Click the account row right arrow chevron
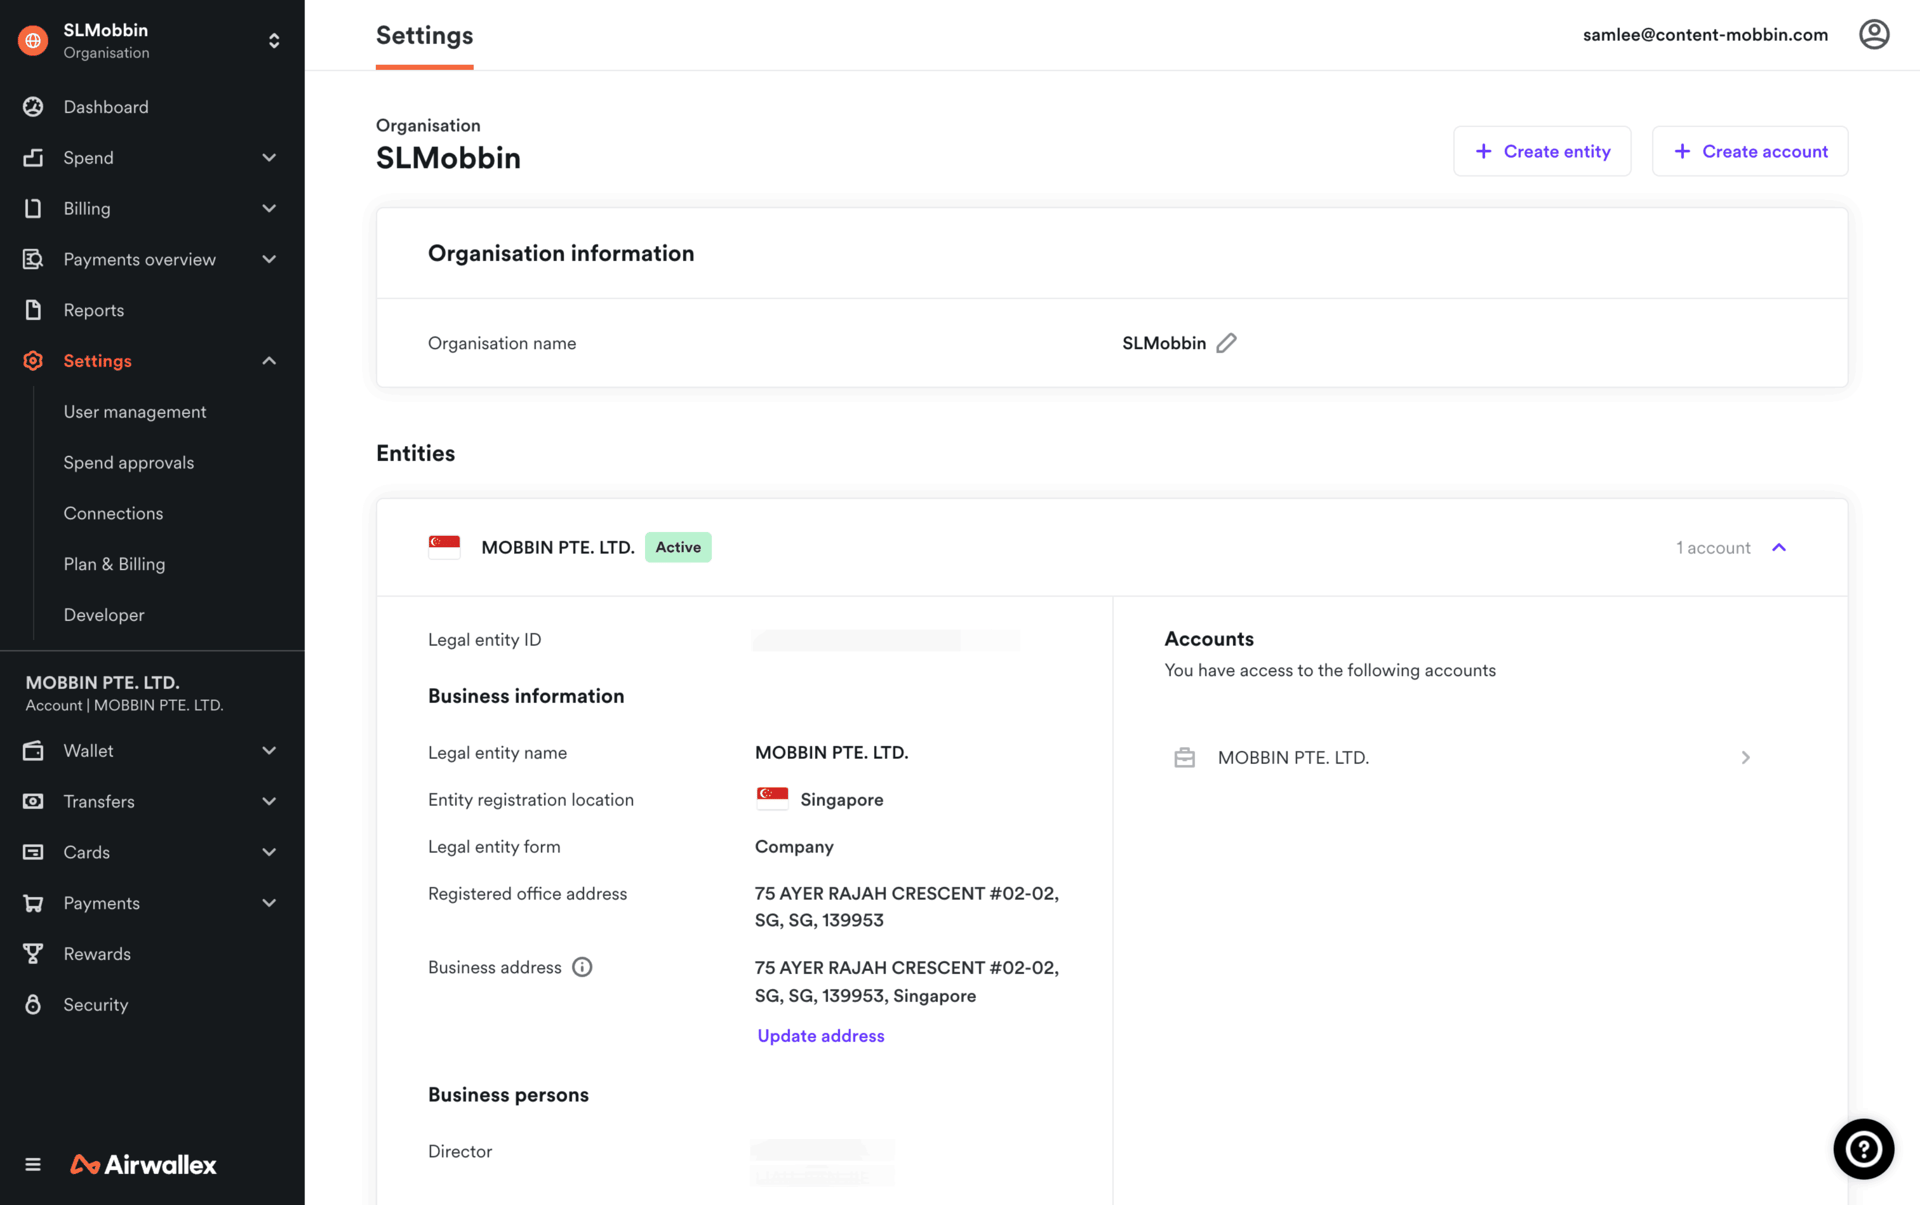Viewport: 1920px width, 1205px height. 1745,757
